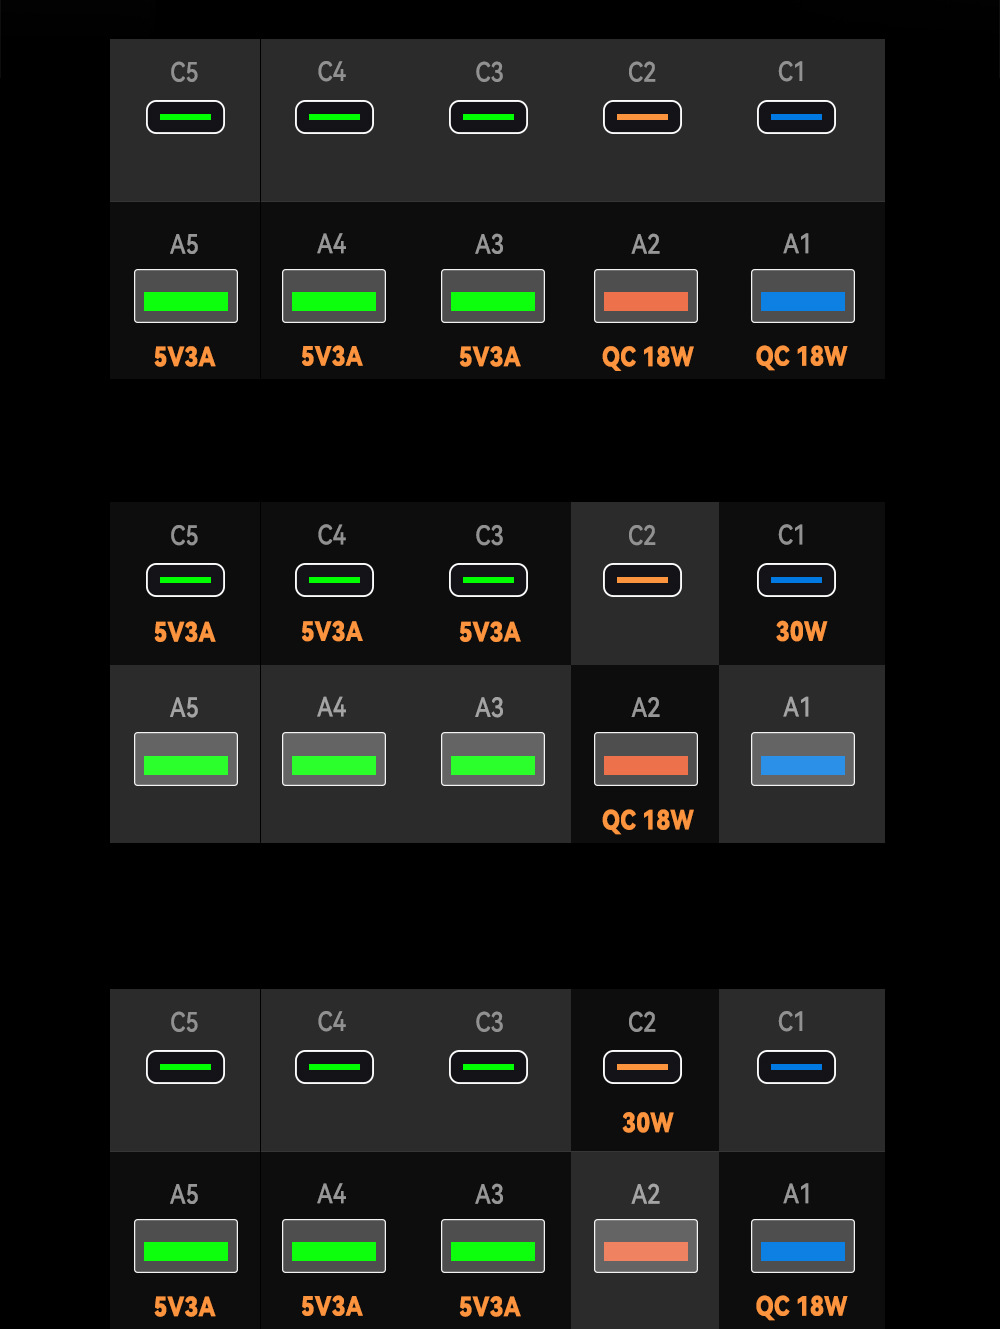Screen dimensions: 1000x1329
Task: Click the green A4 port in middle panel
Action: 334,759
